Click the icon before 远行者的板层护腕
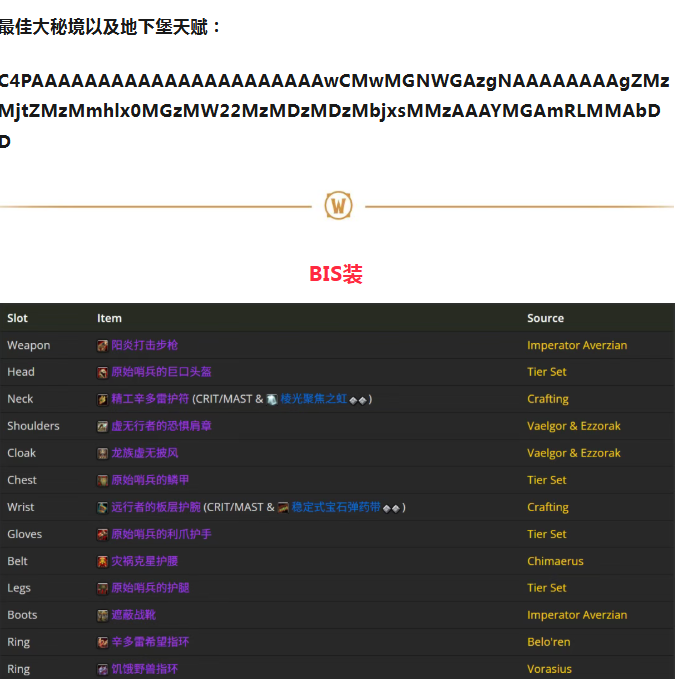The width and height of the screenshot is (675, 679). pyautogui.click(x=102, y=507)
